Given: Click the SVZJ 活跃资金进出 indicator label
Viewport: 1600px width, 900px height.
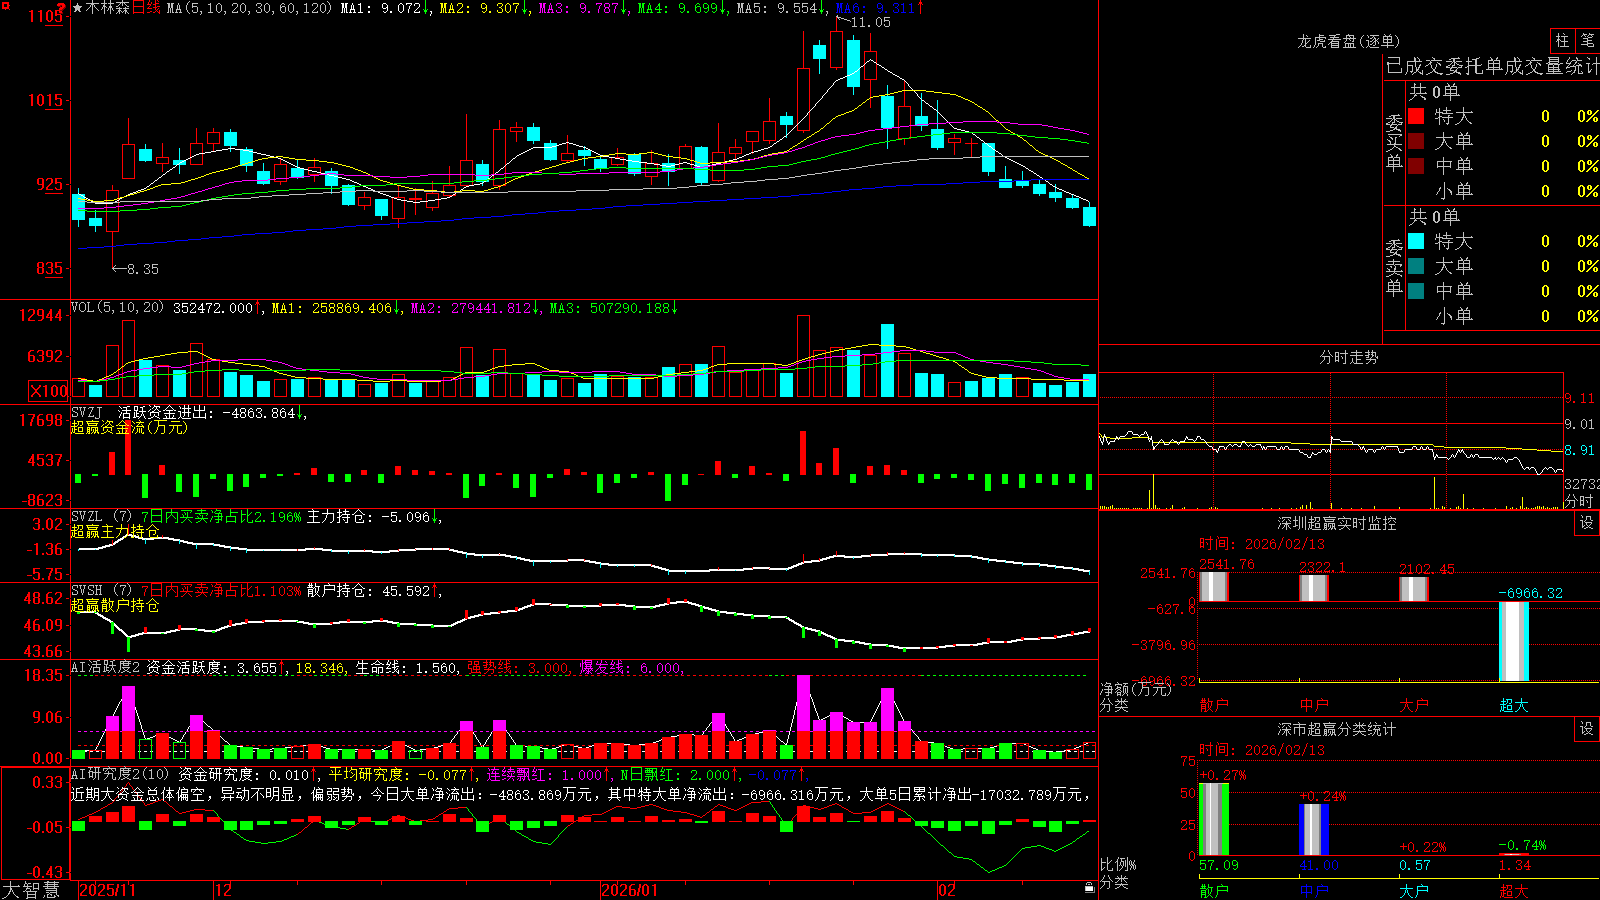Looking at the screenshot, I should (x=141, y=412).
